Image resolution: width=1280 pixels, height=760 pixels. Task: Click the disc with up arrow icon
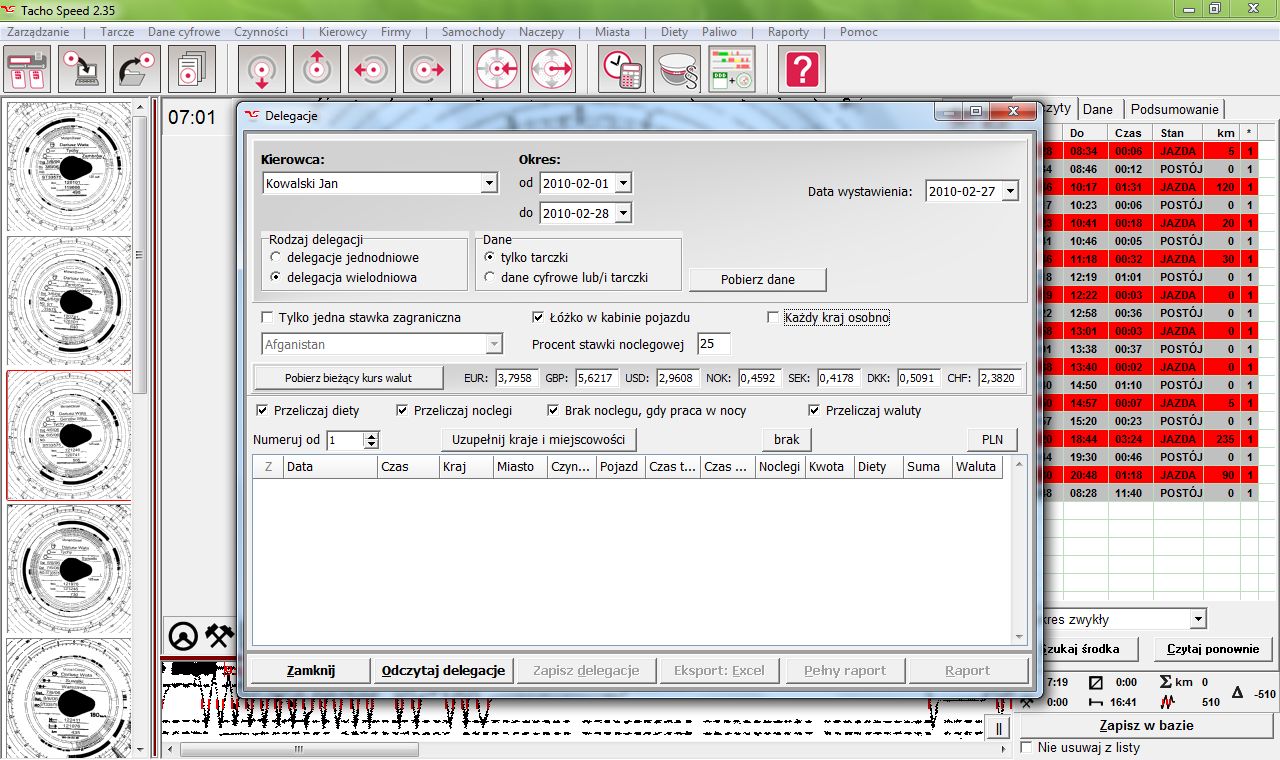coord(317,70)
